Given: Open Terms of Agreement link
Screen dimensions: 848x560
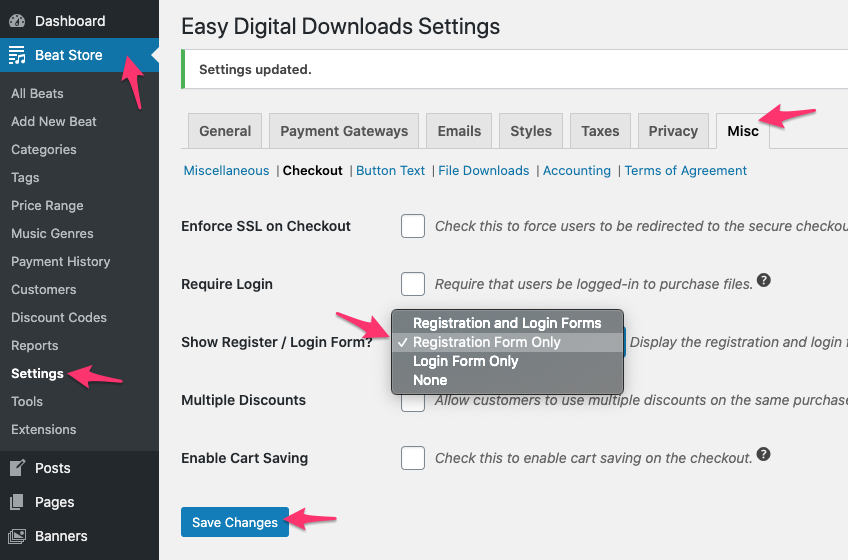Looking at the screenshot, I should pyautogui.click(x=686, y=170).
